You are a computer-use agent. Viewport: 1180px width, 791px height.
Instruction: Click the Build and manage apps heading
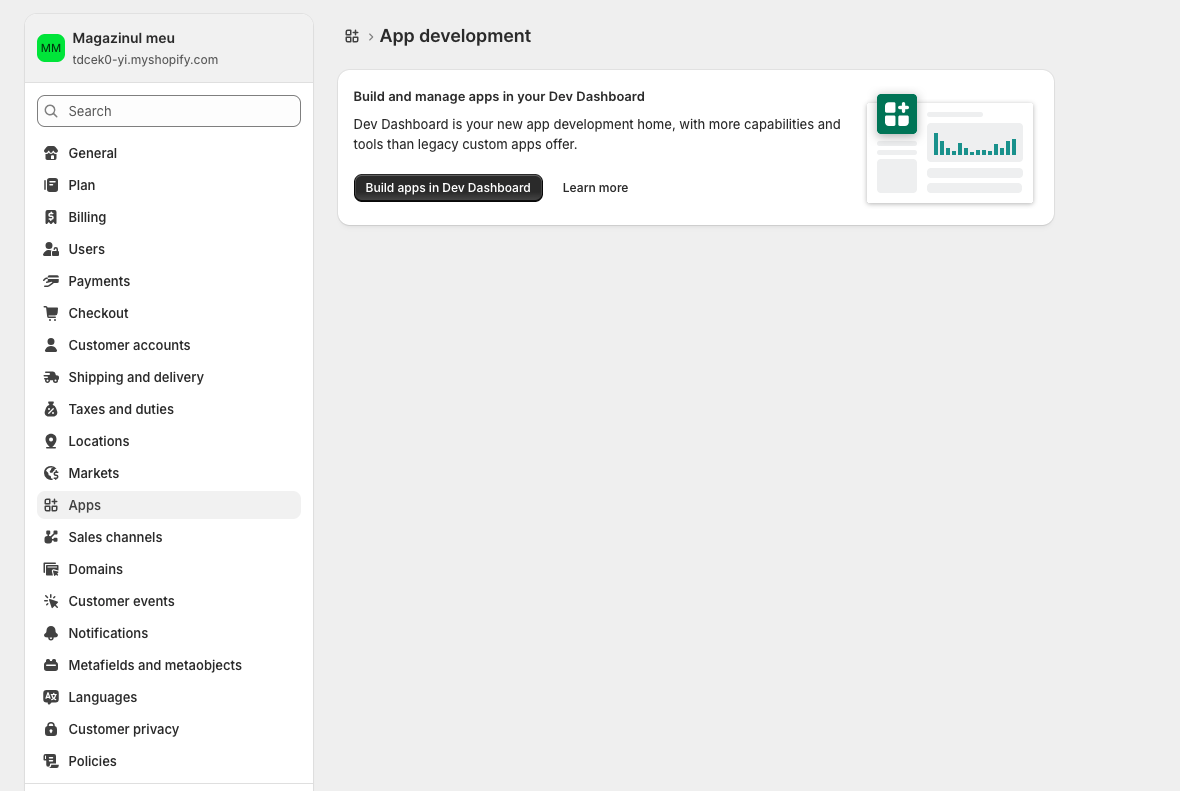pyautogui.click(x=499, y=96)
